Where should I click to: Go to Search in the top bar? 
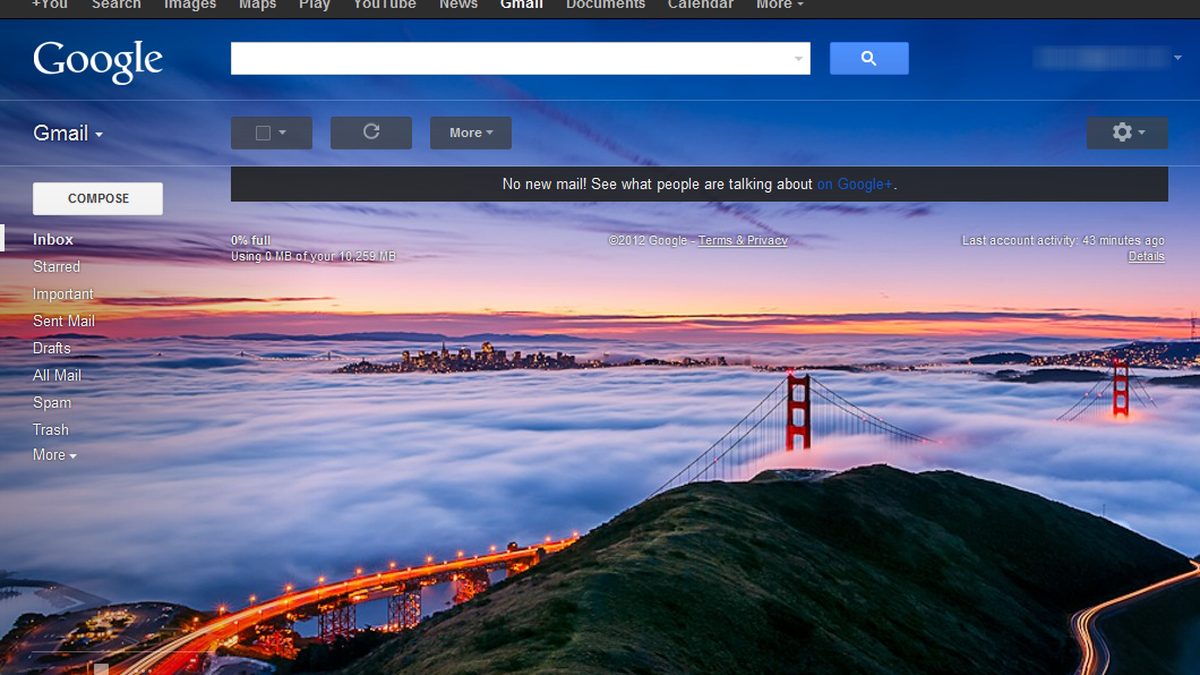116,5
